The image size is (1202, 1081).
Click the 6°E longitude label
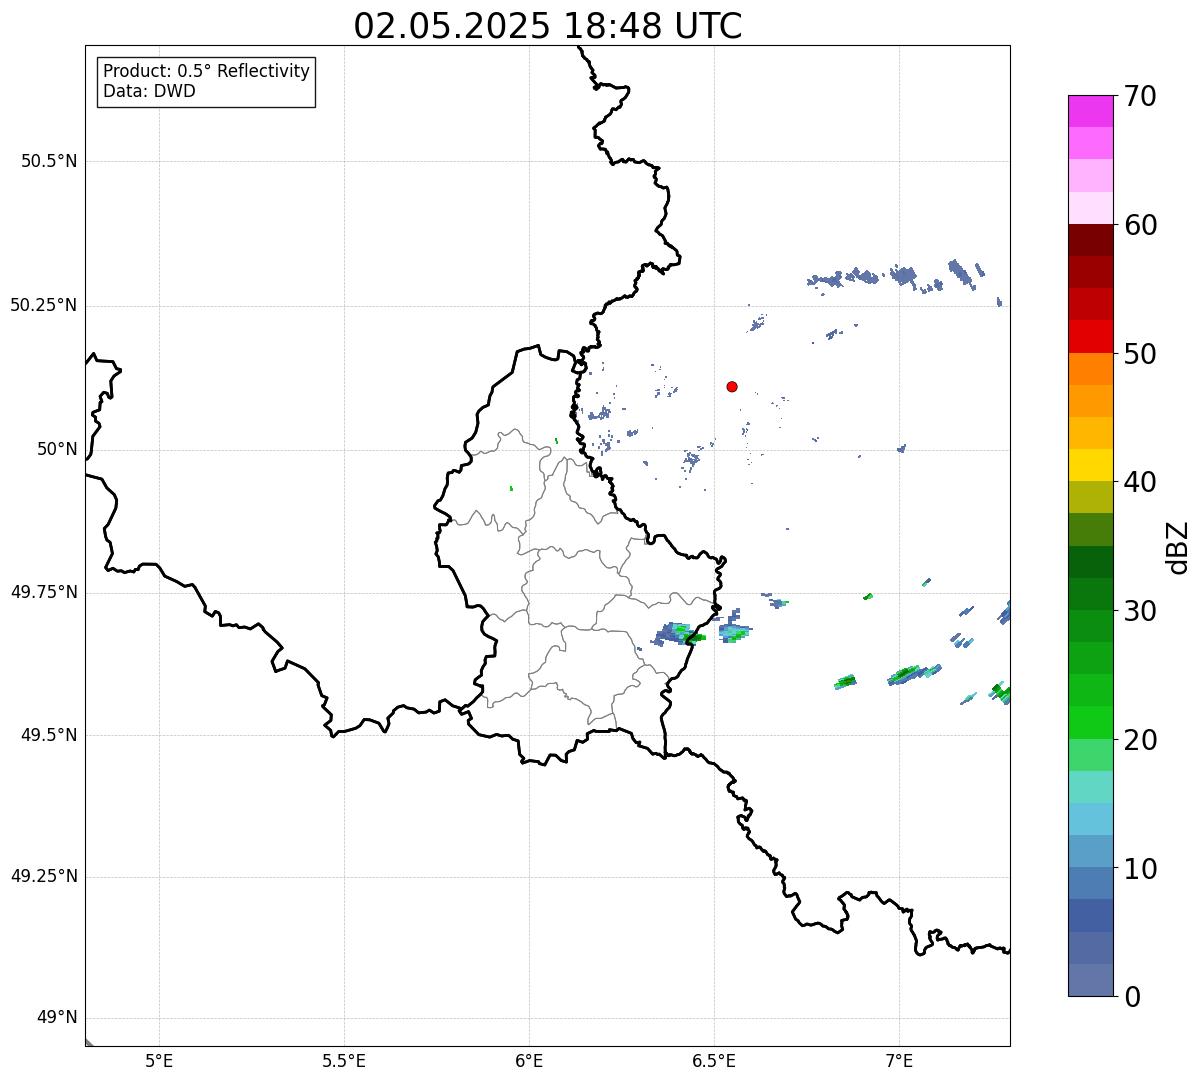[x=529, y=1060]
